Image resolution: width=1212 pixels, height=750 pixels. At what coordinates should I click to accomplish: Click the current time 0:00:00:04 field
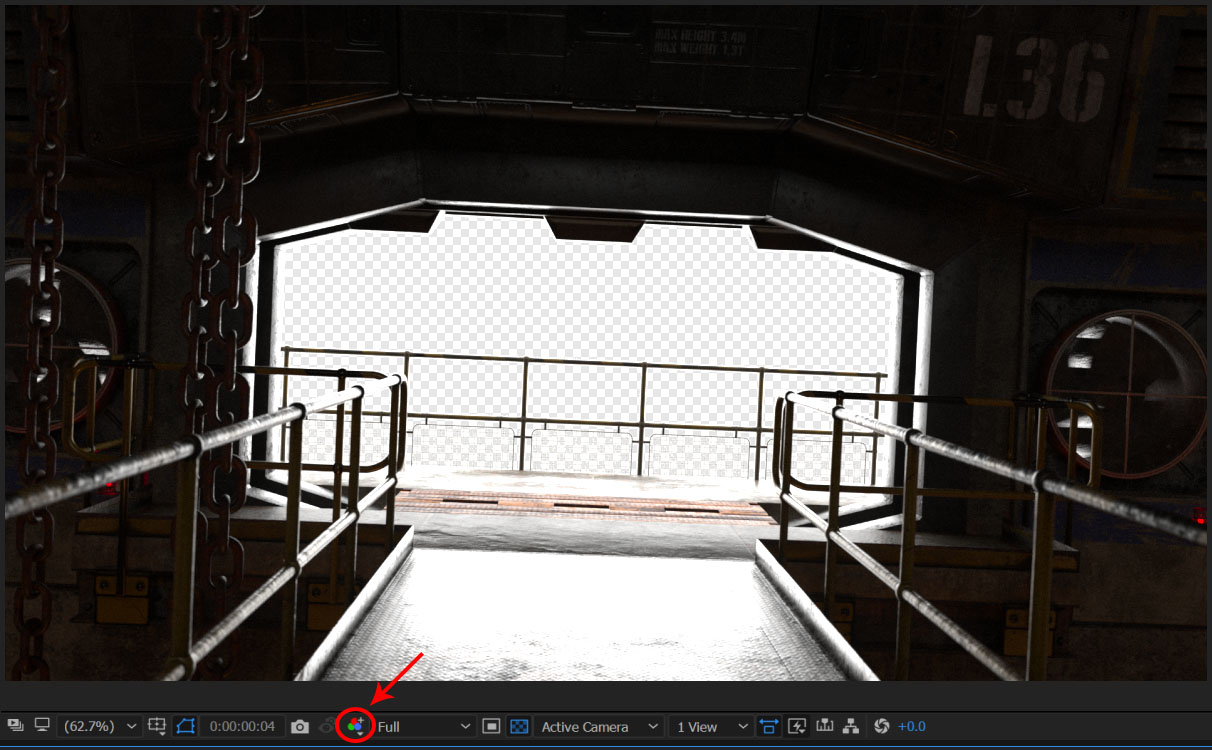[242, 727]
